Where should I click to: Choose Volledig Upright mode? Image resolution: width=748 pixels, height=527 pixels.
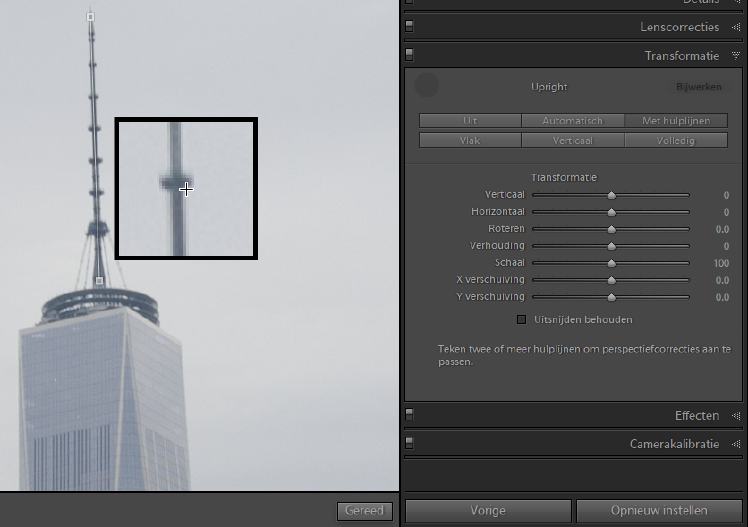tap(676, 140)
